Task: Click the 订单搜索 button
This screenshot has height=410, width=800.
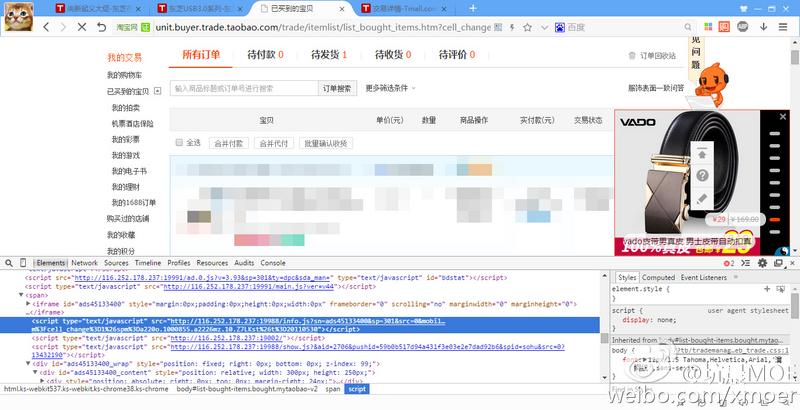Action: 337,88
